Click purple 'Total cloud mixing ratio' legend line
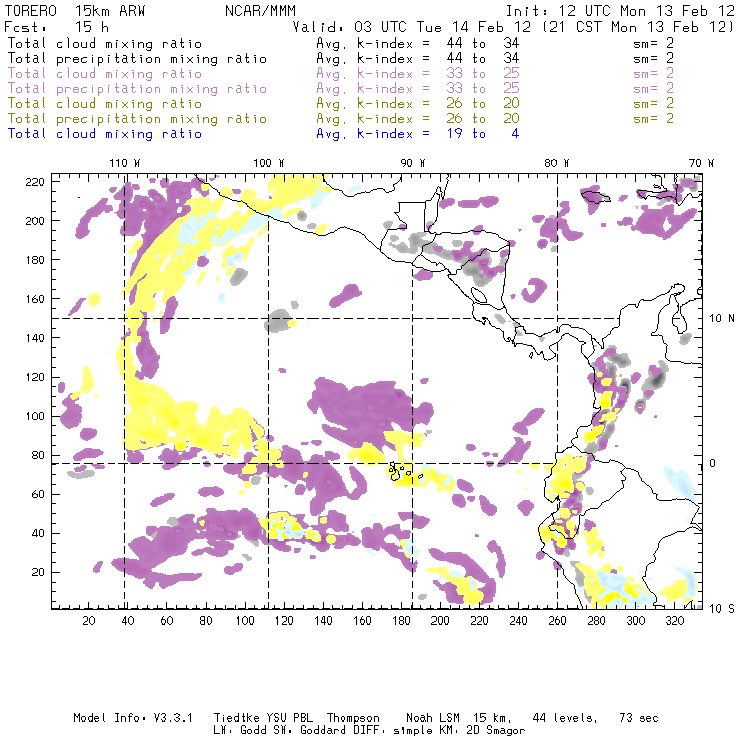Viewport: 740px width, 740px height. [105, 74]
